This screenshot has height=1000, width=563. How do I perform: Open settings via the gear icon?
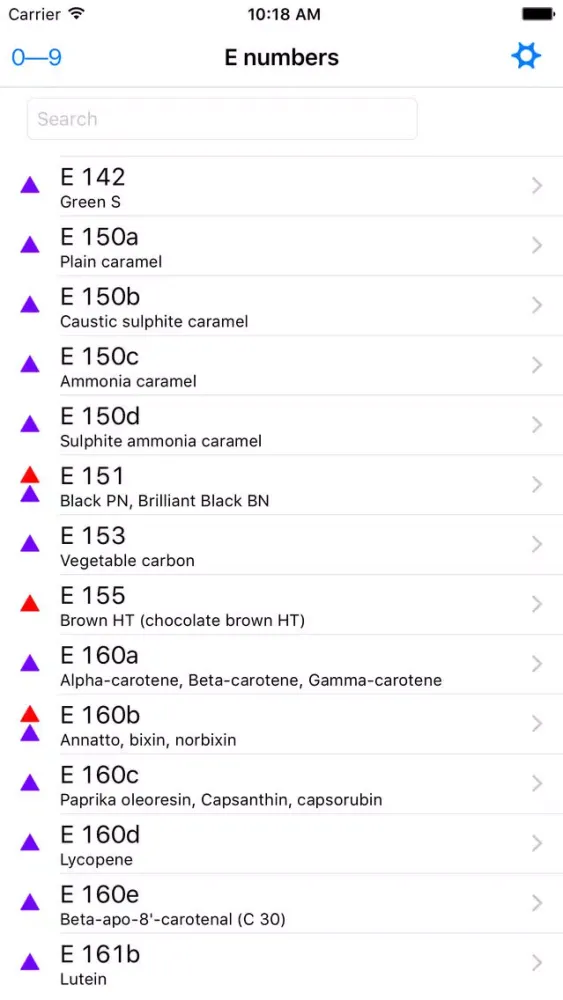[526, 57]
